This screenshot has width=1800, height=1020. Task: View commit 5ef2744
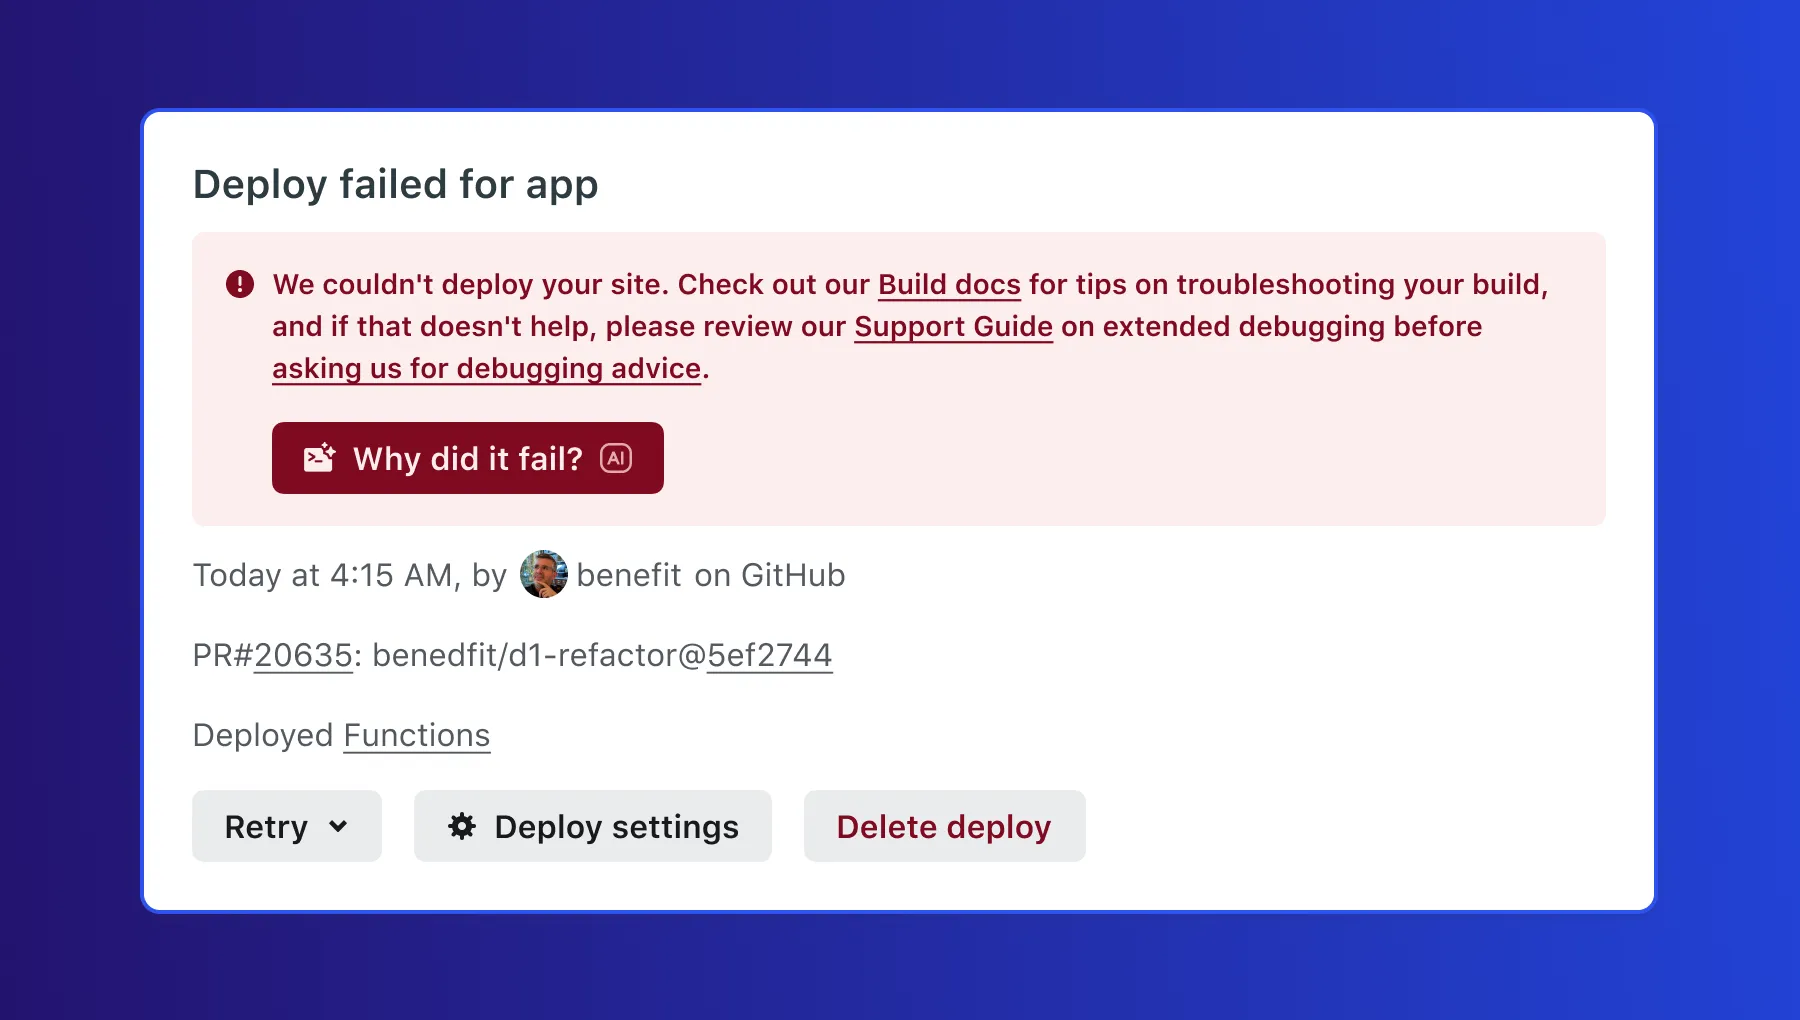(x=769, y=655)
